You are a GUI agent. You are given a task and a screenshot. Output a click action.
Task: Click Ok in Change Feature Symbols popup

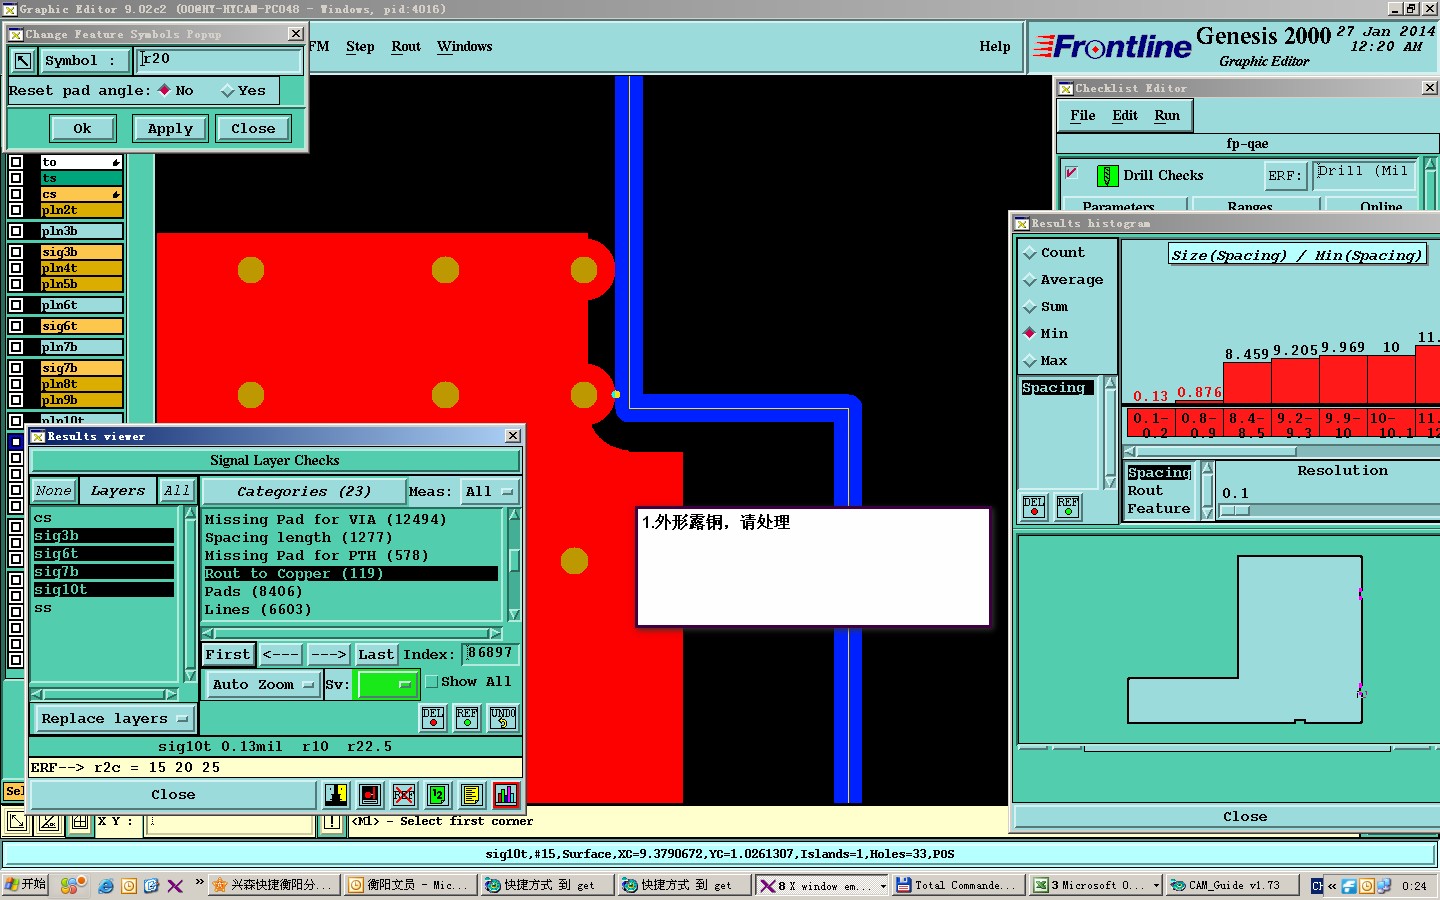tap(82, 129)
